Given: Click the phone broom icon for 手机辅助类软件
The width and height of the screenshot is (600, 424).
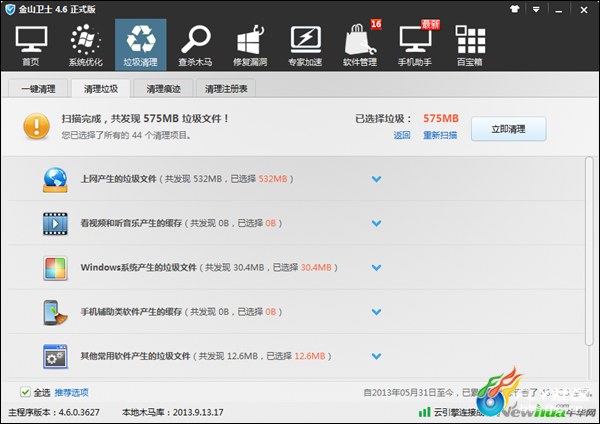Looking at the screenshot, I should [x=55, y=312].
